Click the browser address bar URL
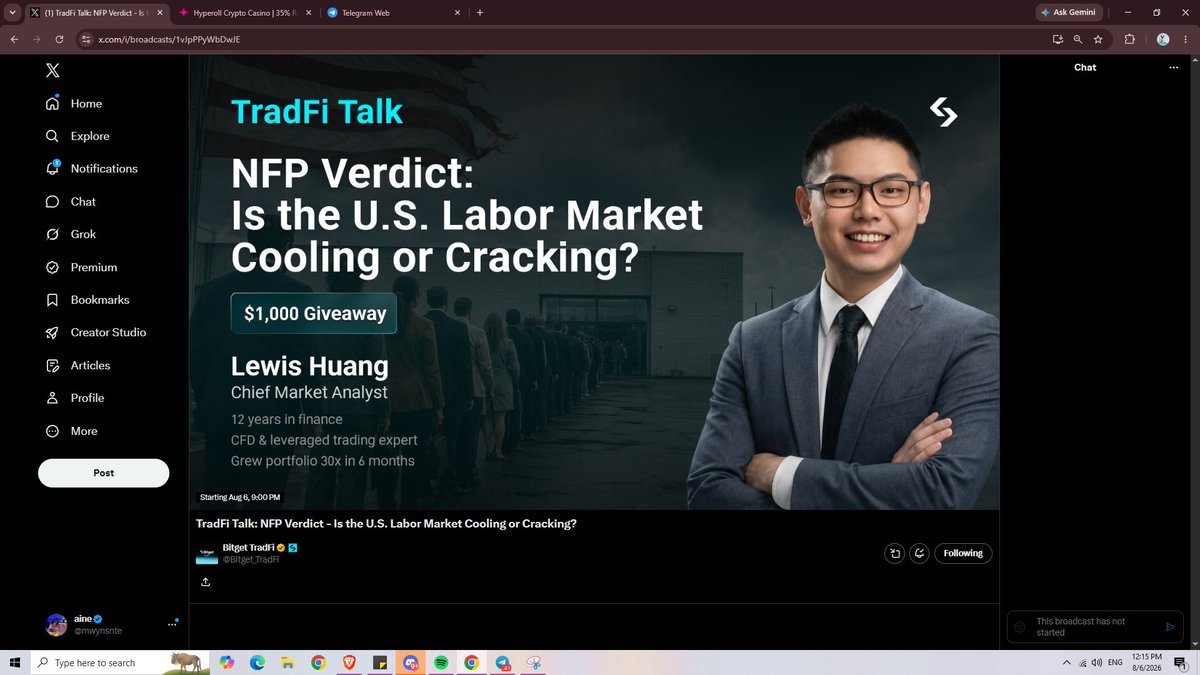The width and height of the screenshot is (1200, 675). (x=169, y=39)
